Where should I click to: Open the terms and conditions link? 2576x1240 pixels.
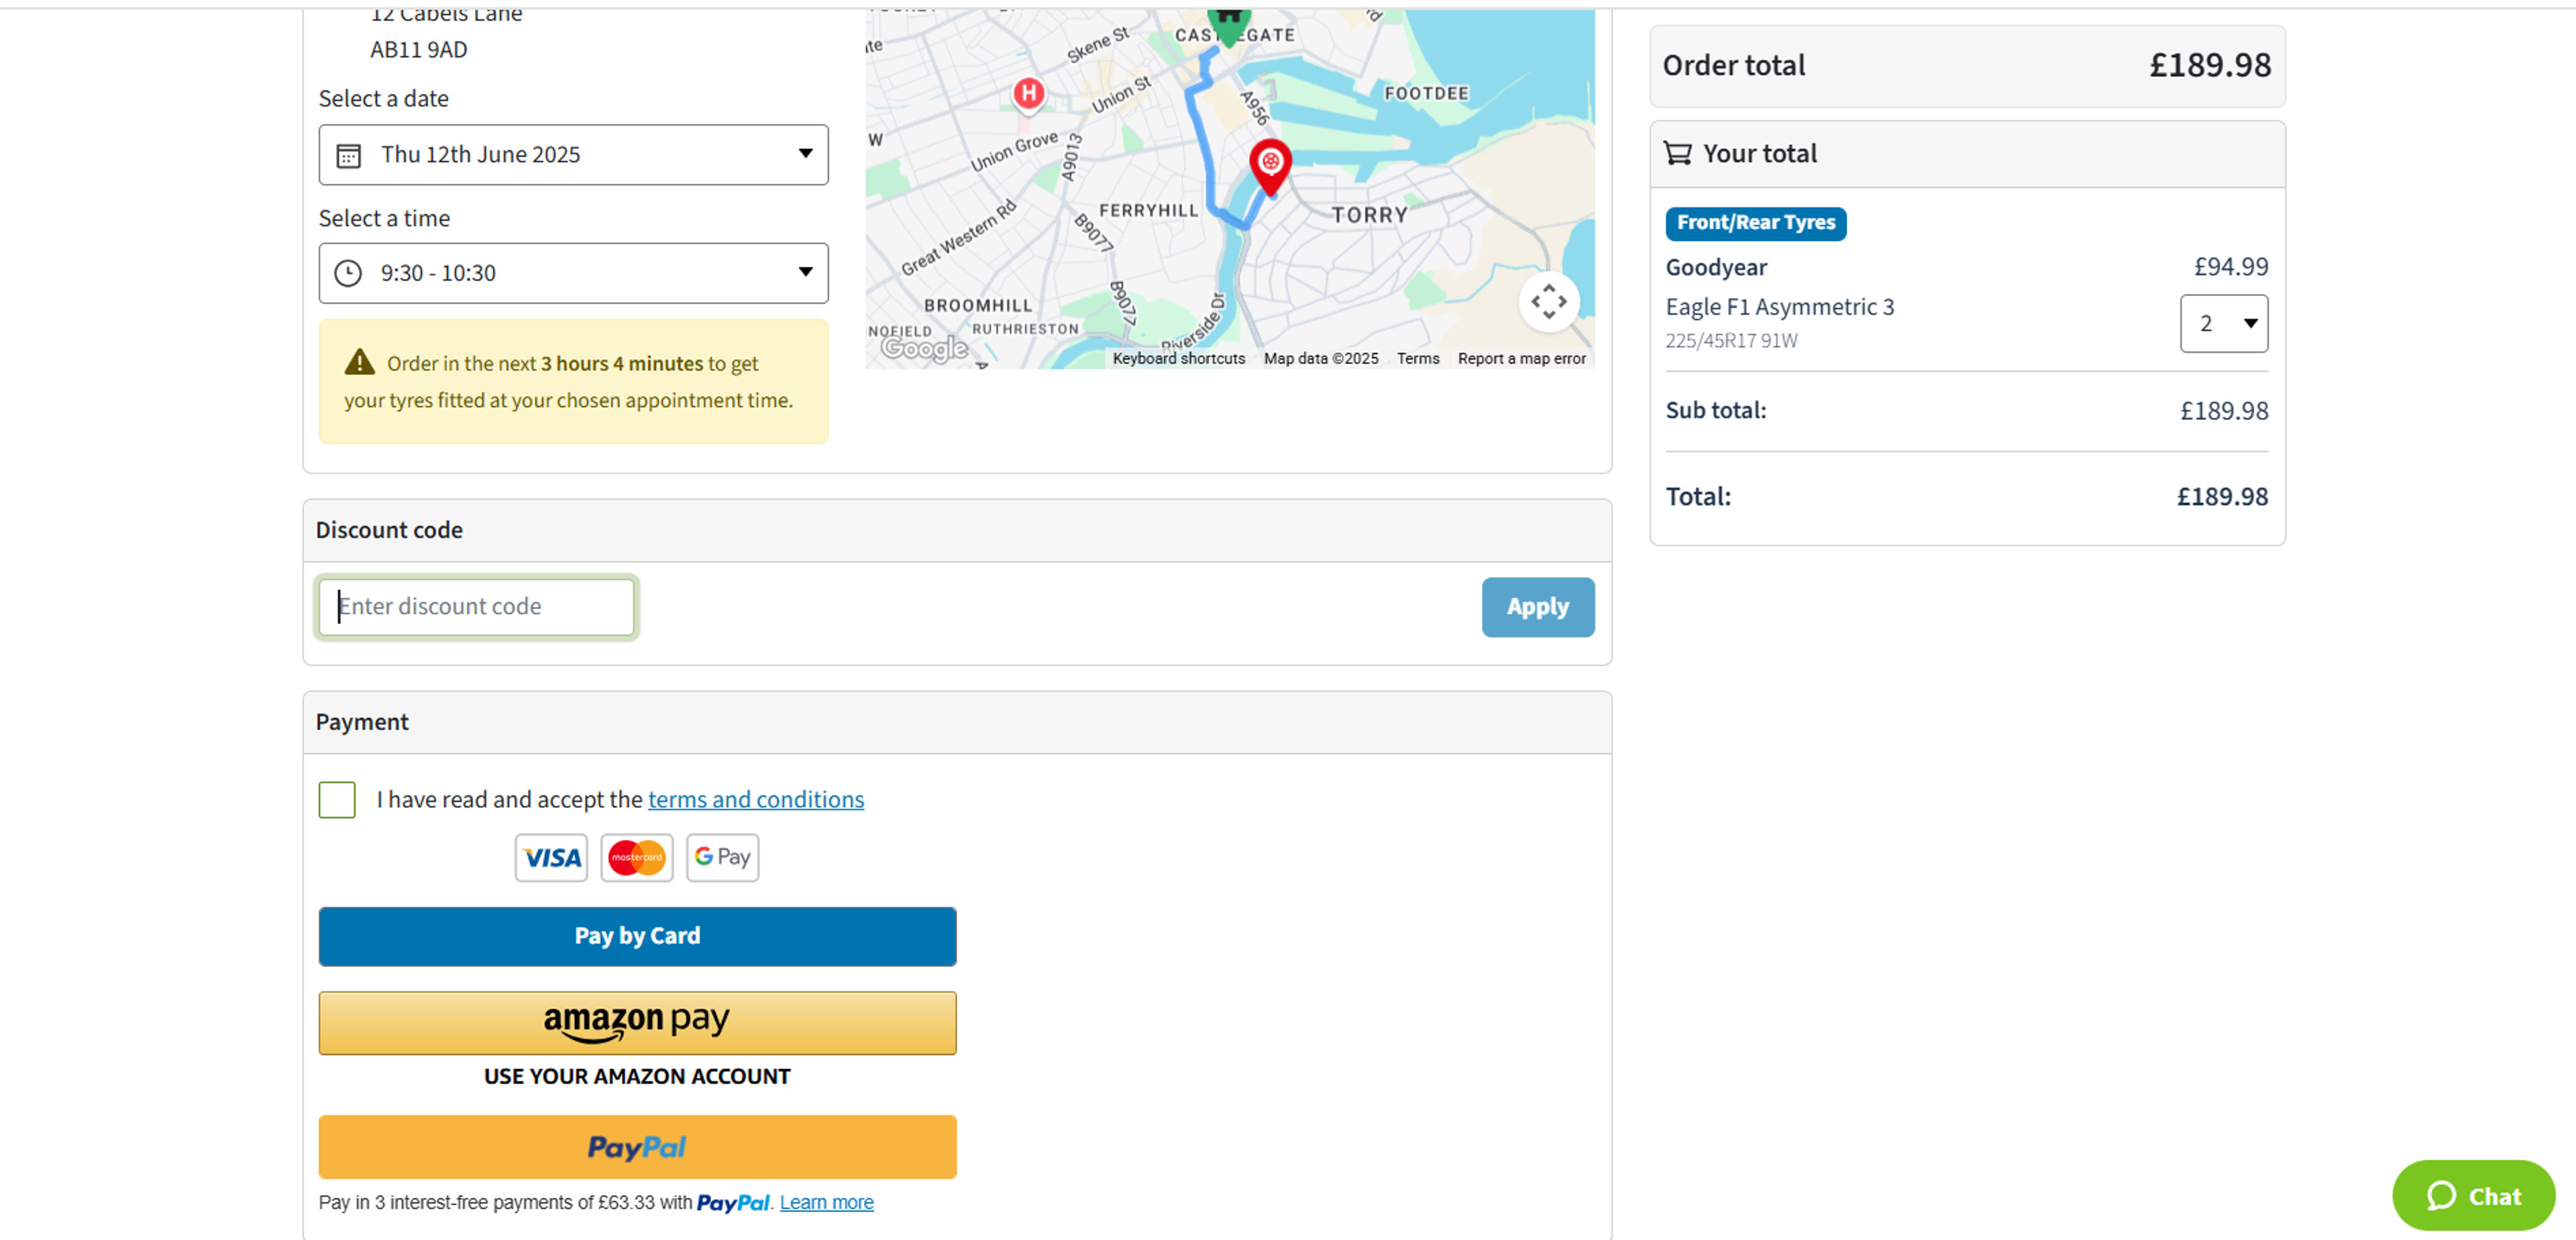(756, 799)
